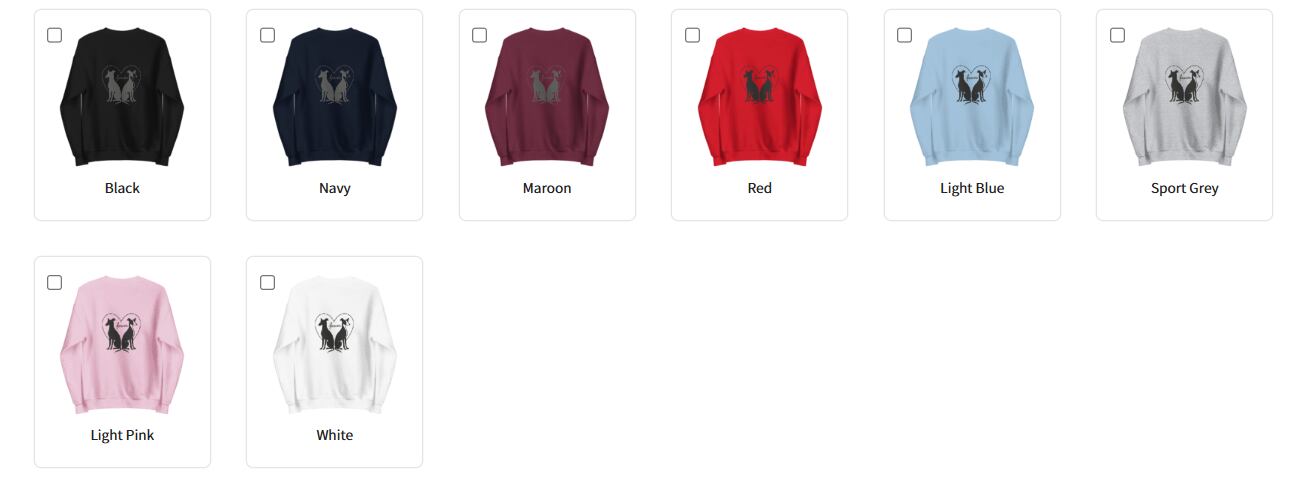This screenshot has width=1305, height=490.
Task: Check the Navy sweatshirt checkbox
Action: (x=267, y=35)
